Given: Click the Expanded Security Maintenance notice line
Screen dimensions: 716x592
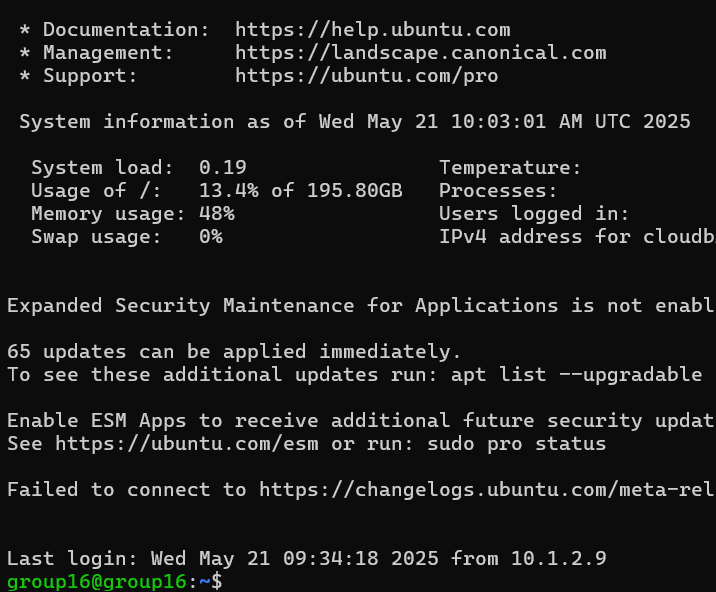Looking at the screenshot, I should 361,306.
